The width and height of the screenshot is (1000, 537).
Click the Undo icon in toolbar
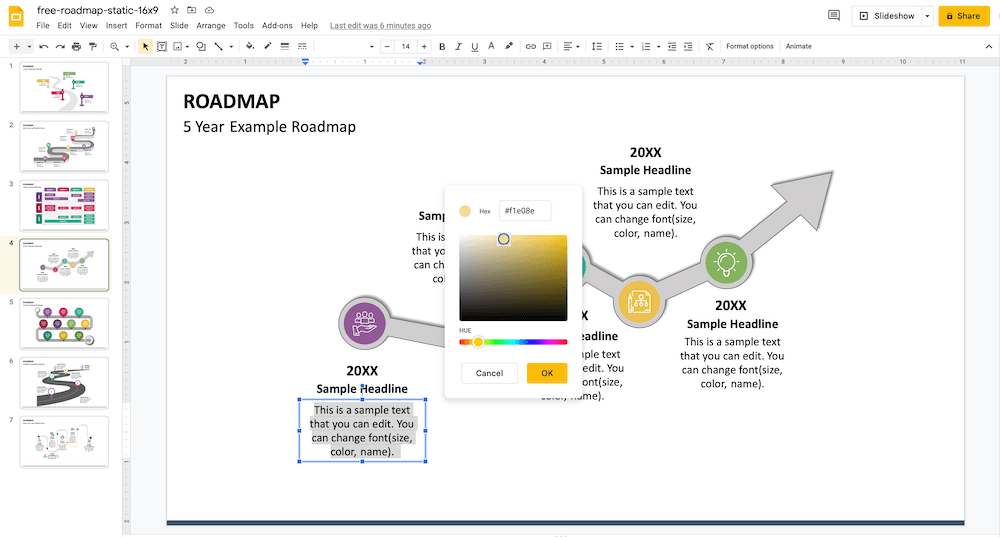(x=43, y=47)
